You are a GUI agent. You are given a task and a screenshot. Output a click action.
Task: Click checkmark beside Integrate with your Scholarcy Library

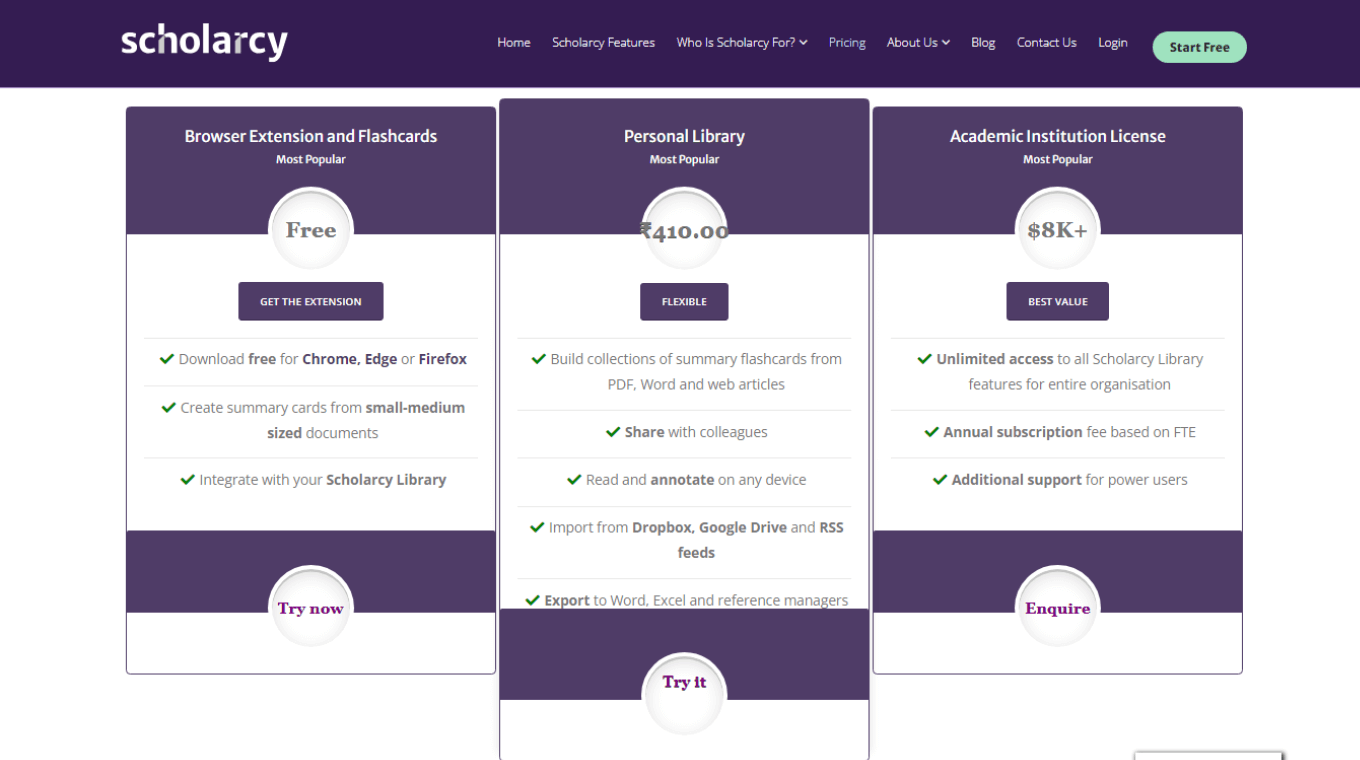[187, 479]
